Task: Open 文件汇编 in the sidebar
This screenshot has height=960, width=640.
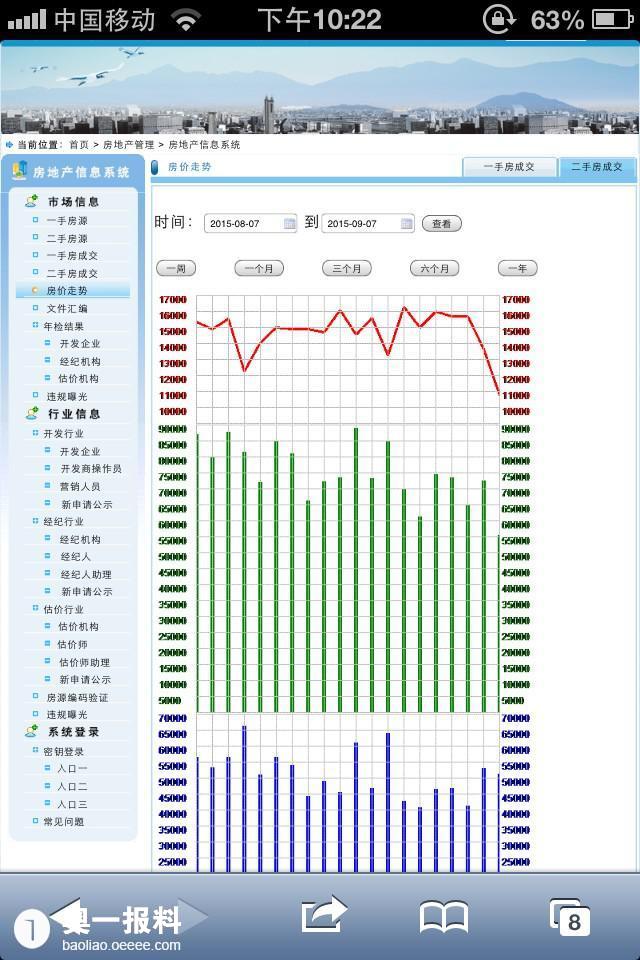Action: [67, 308]
